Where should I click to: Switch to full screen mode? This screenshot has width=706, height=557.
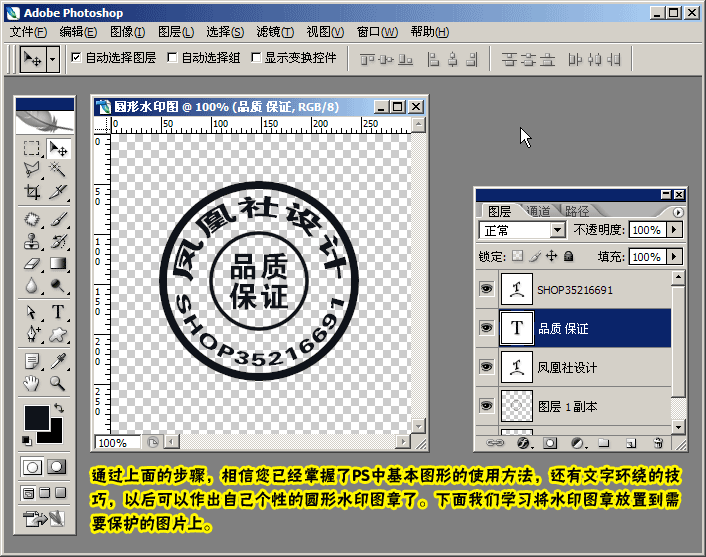pyautogui.click(x=61, y=493)
